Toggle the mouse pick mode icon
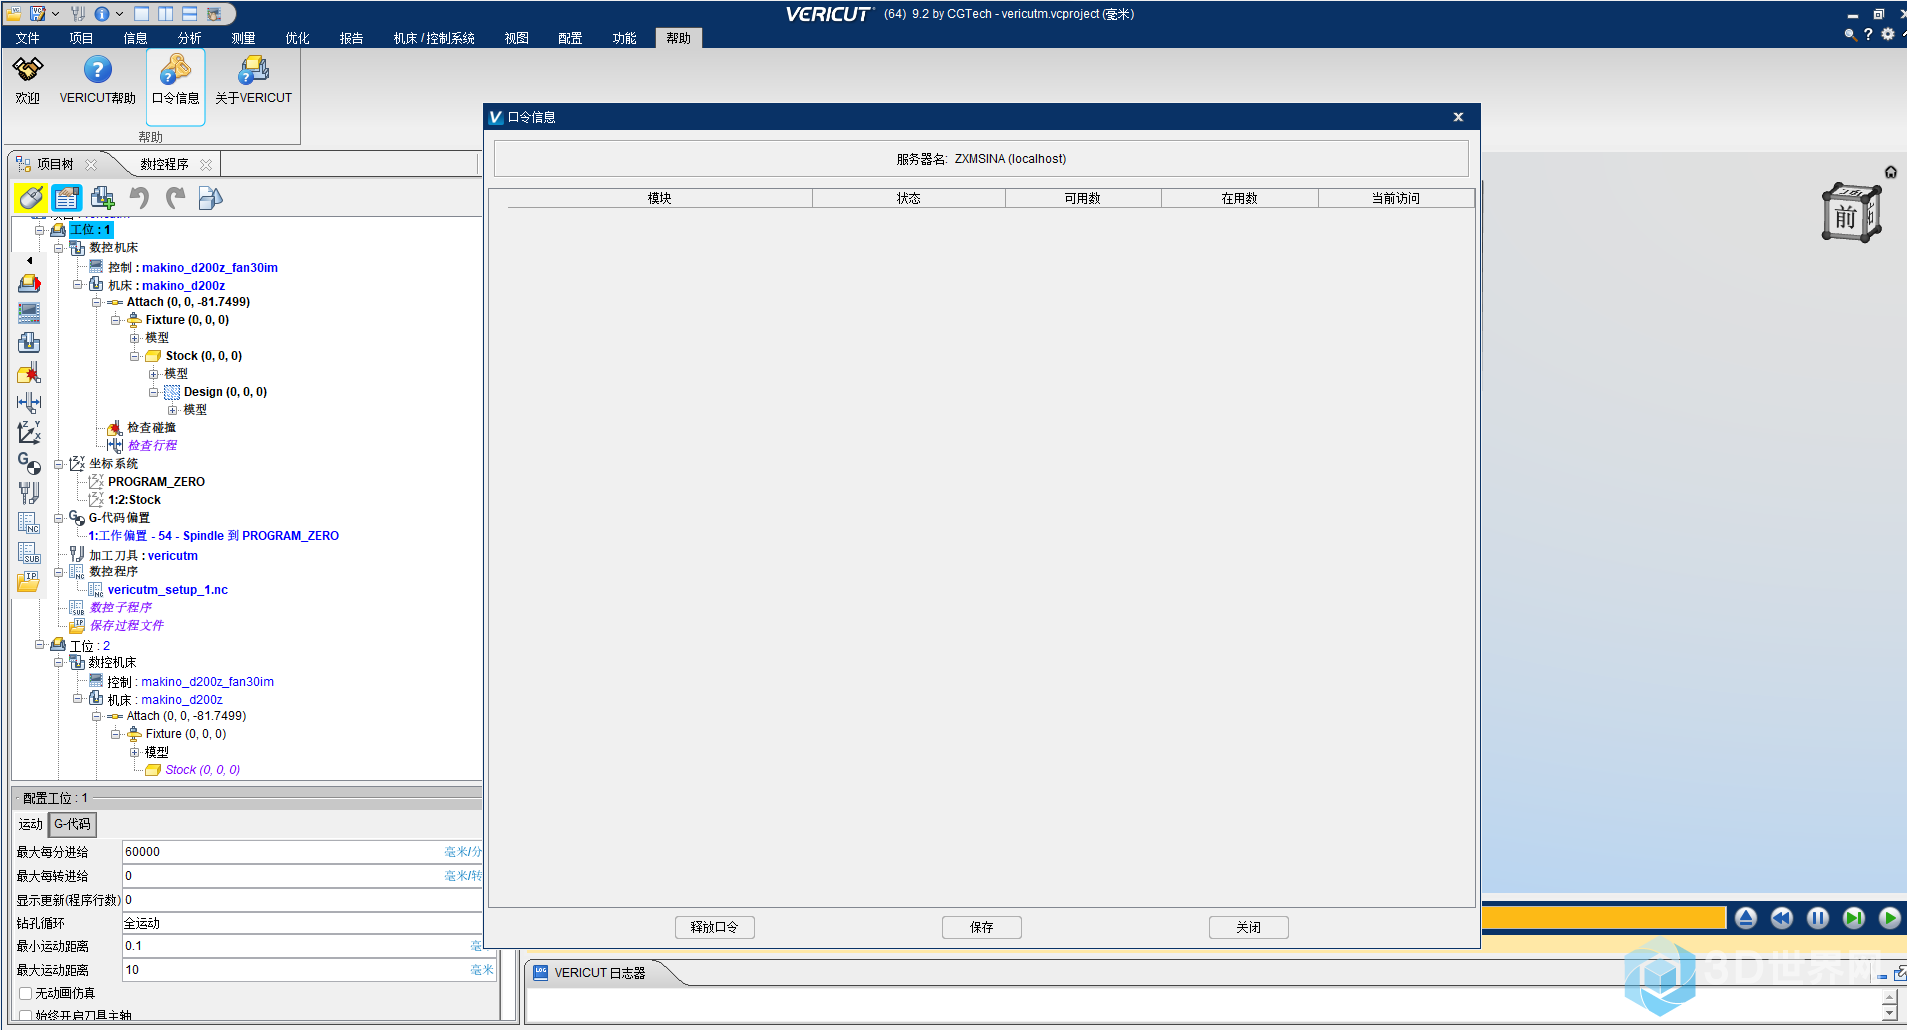 click(x=30, y=198)
